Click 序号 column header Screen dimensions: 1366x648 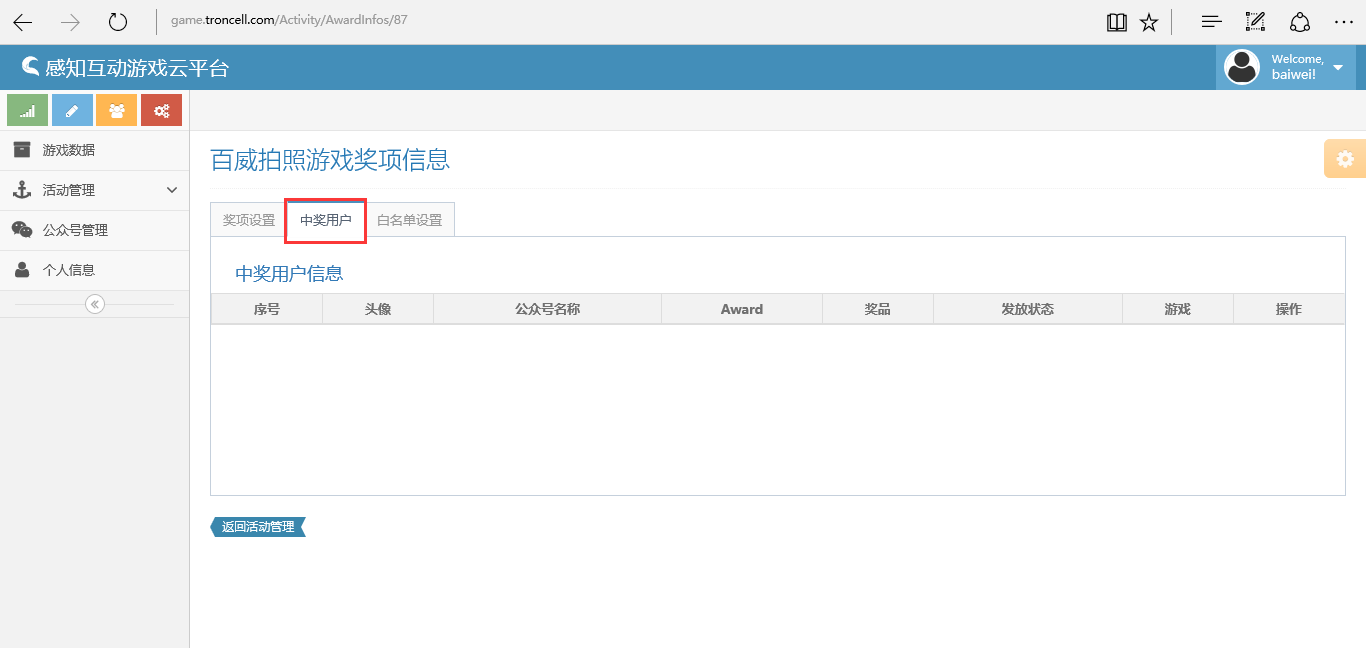tap(267, 309)
